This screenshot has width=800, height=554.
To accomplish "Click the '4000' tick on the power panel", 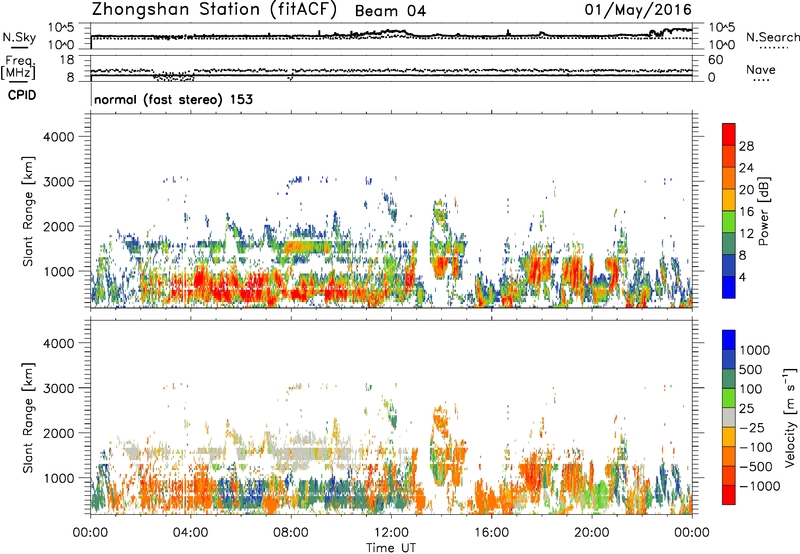I will pos(58,137).
